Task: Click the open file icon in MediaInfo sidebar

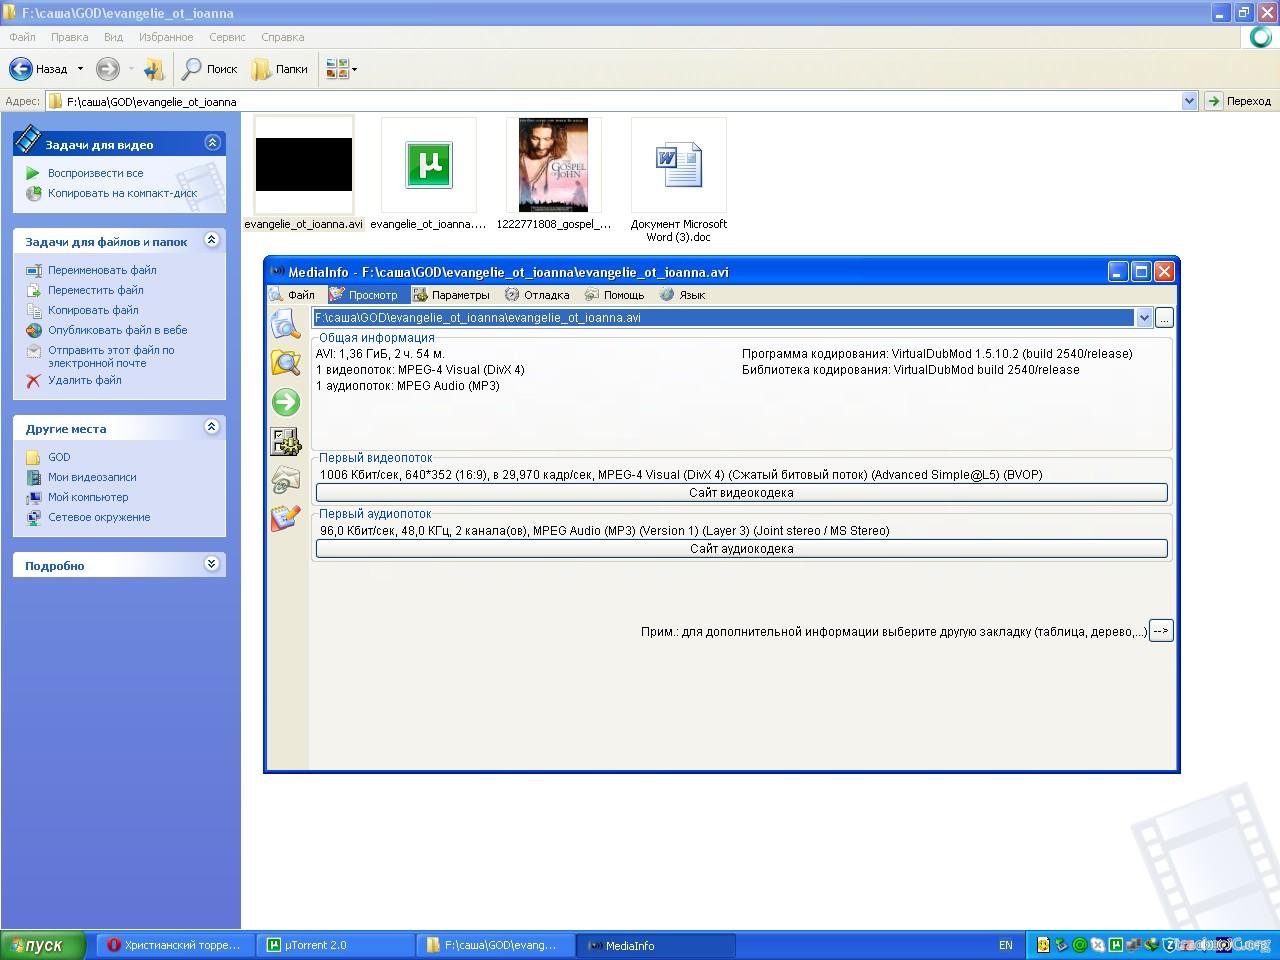Action: [286, 324]
